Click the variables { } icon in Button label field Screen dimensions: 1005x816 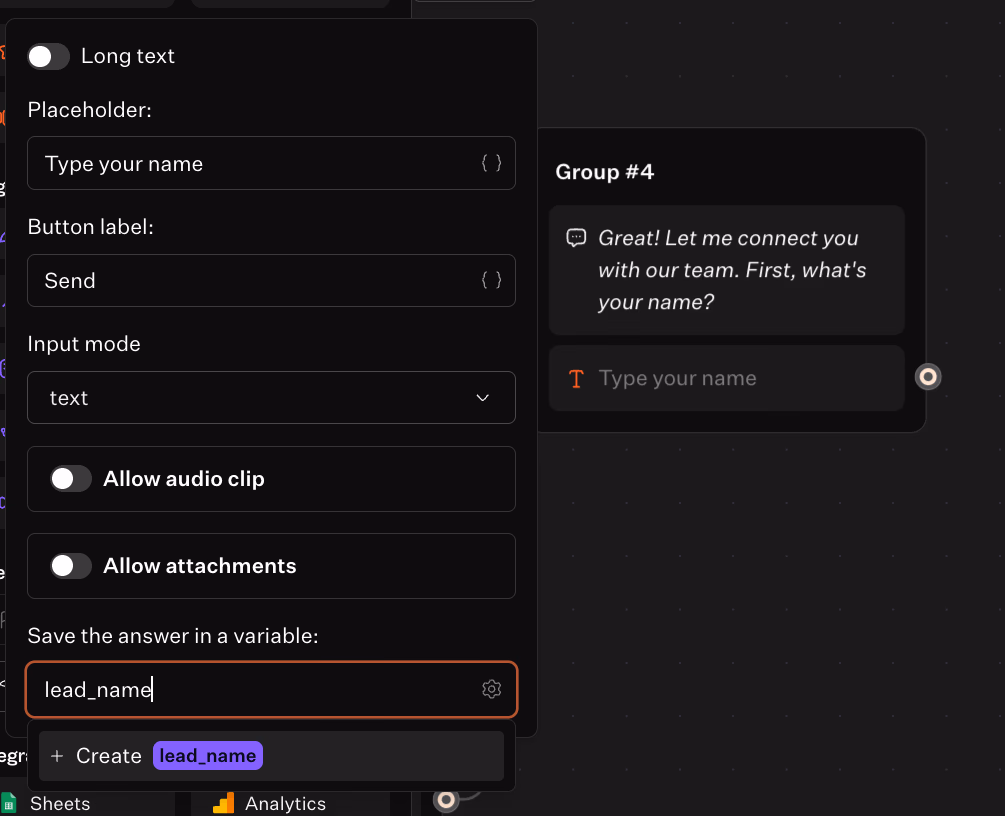[x=492, y=280]
